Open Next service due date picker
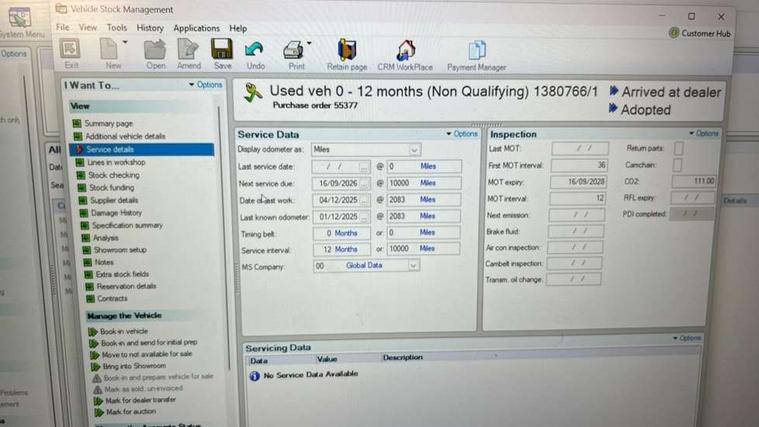Screen dimensions: 759x427 (365, 184)
